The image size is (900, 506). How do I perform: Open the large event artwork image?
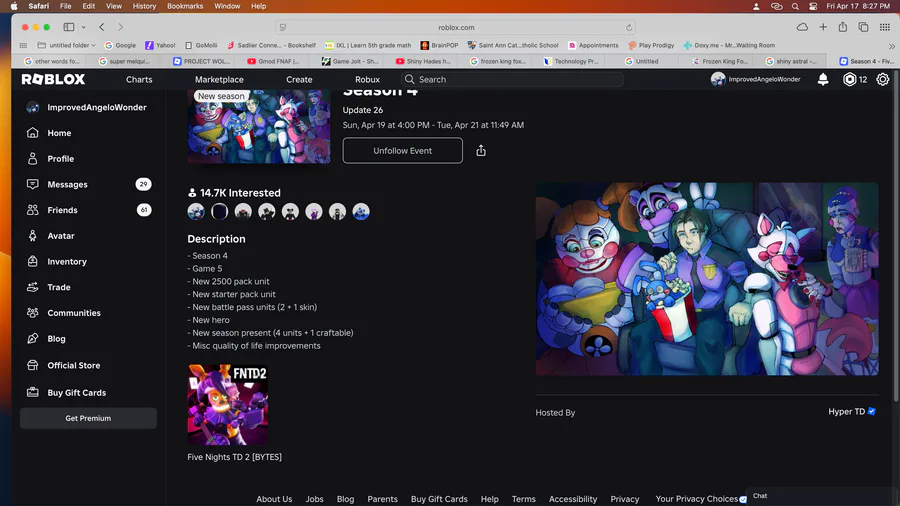(707, 279)
